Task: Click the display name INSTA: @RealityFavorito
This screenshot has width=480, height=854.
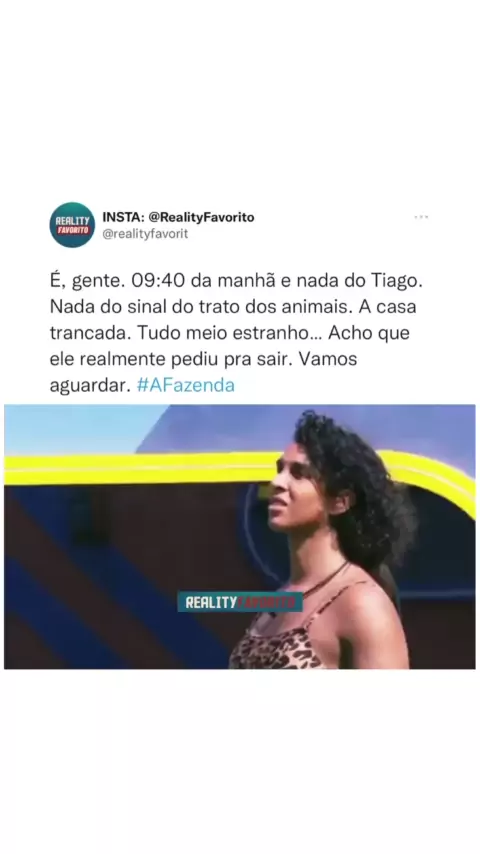Action: pos(178,217)
